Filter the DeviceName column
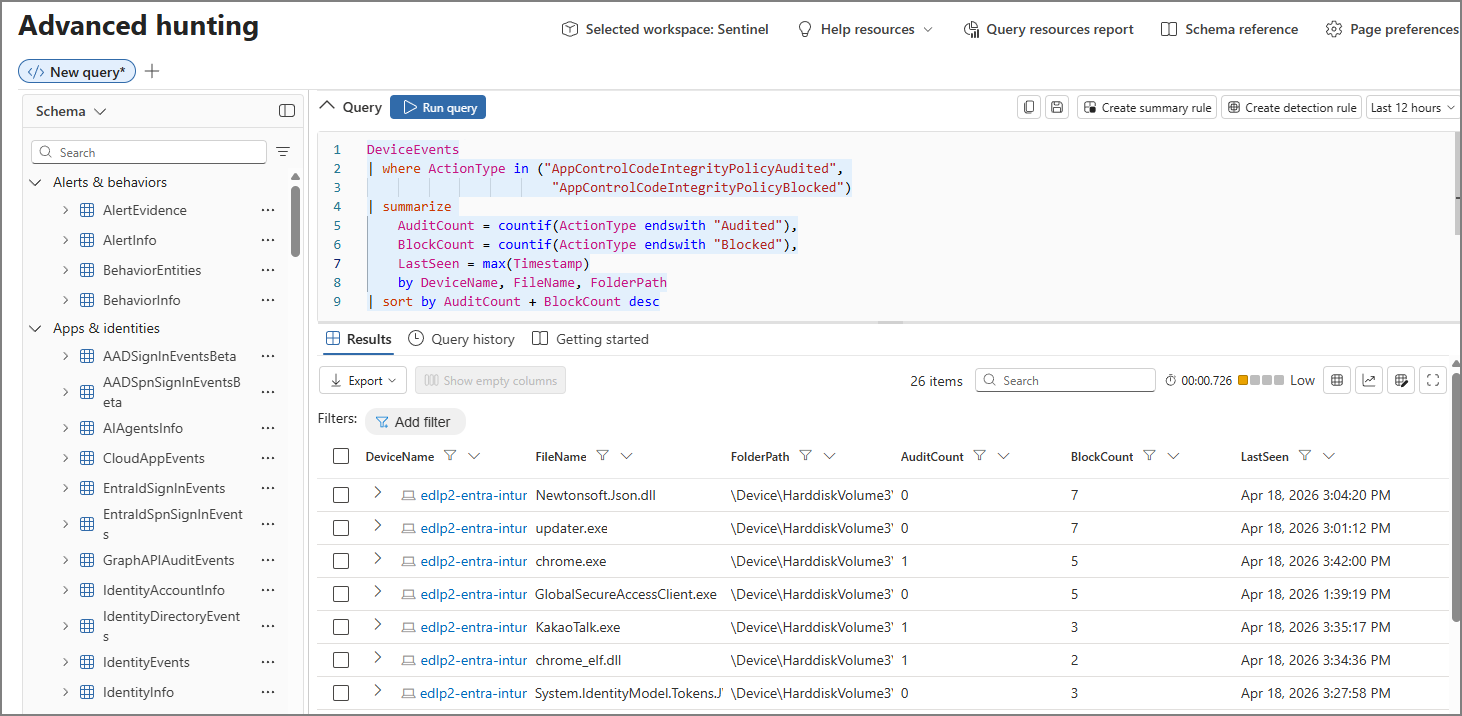 click(x=450, y=456)
